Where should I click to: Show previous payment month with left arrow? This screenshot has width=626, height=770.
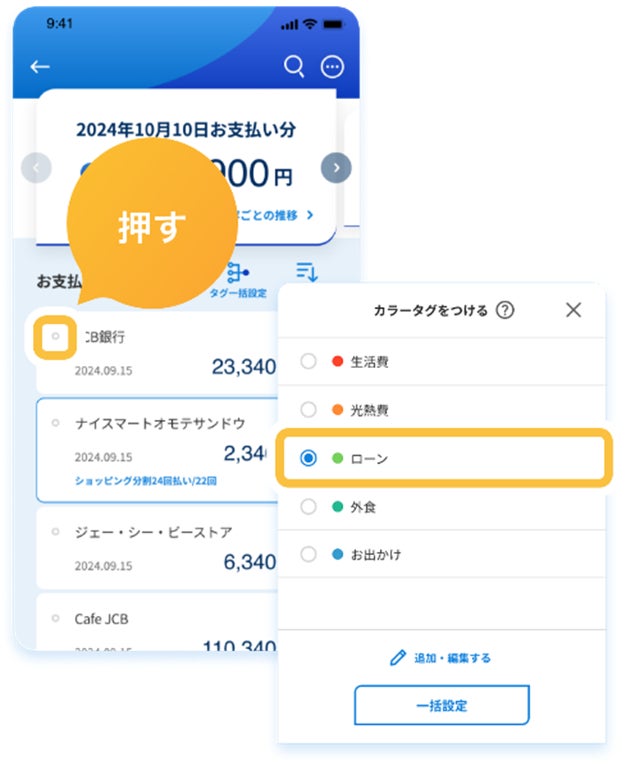tap(36, 168)
